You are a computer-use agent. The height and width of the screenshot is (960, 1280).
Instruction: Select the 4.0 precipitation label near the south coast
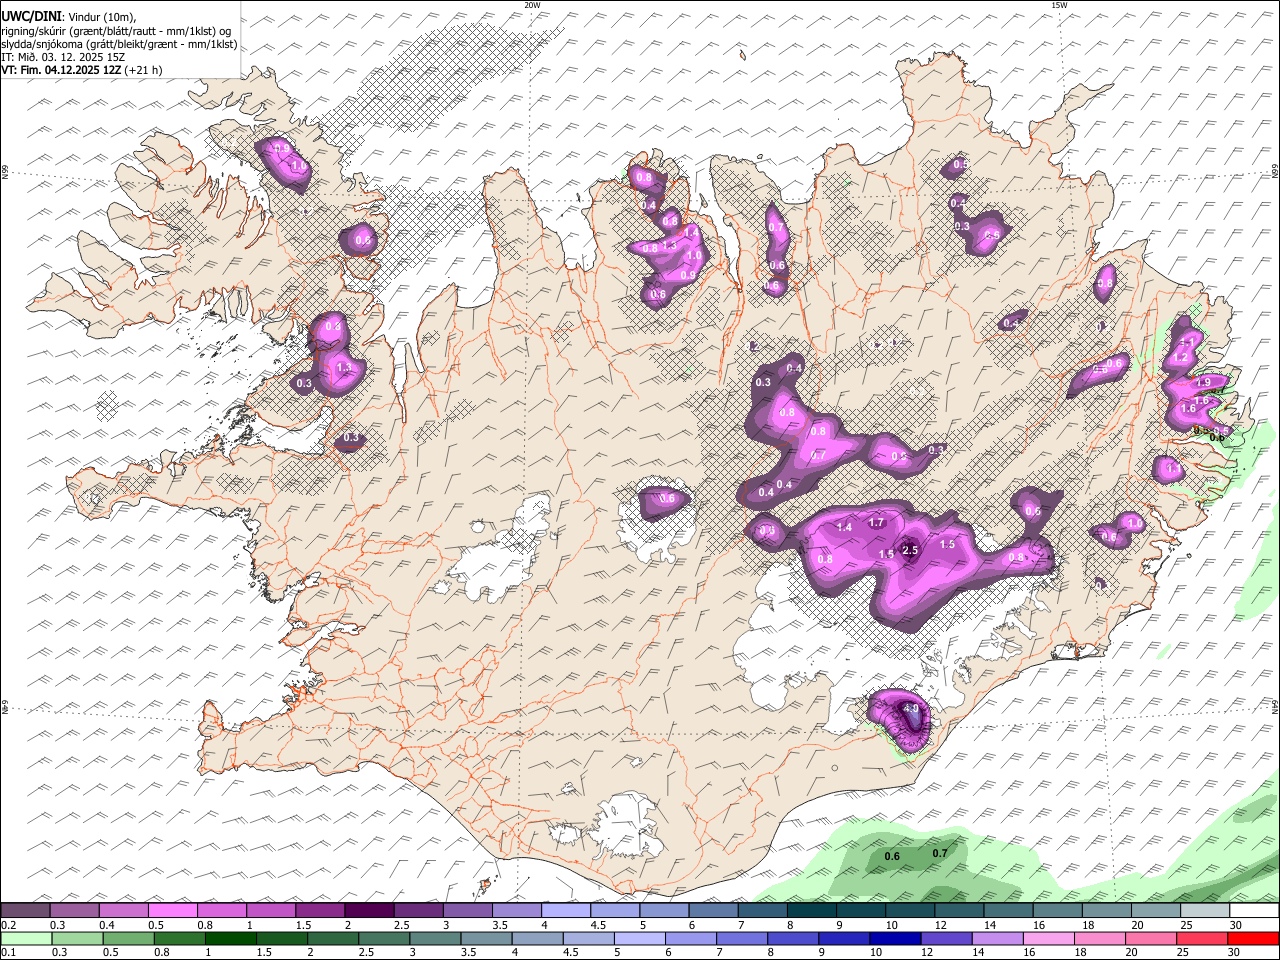tap(911, 708)
